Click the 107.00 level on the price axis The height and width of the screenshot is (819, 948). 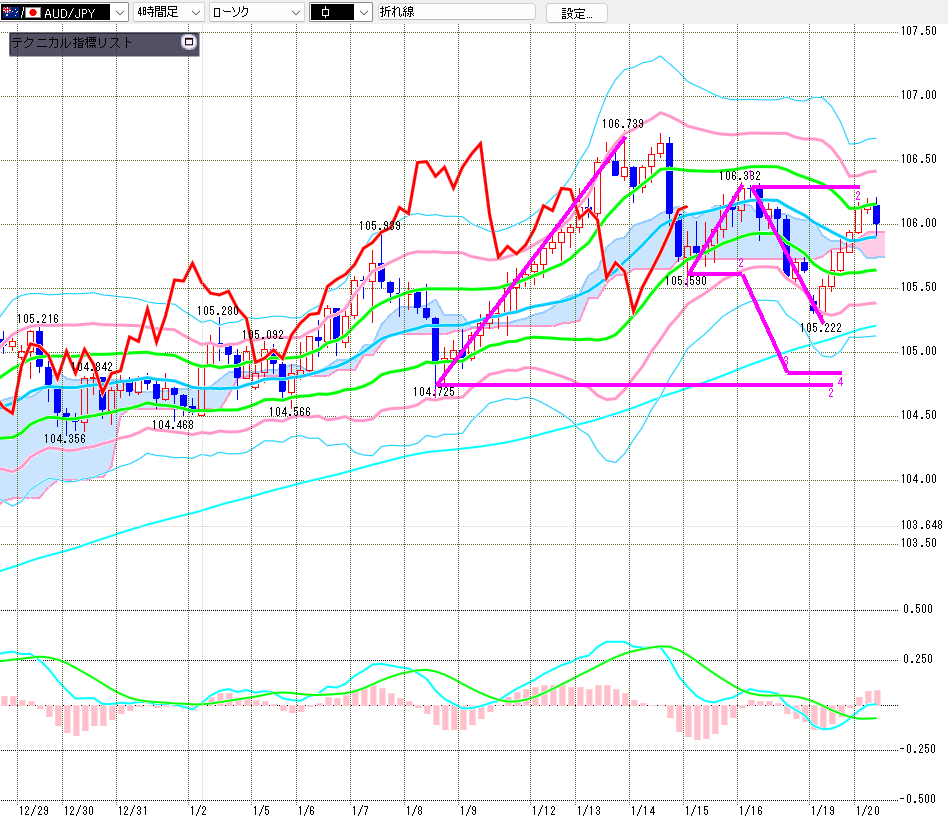tap(918, 96)
